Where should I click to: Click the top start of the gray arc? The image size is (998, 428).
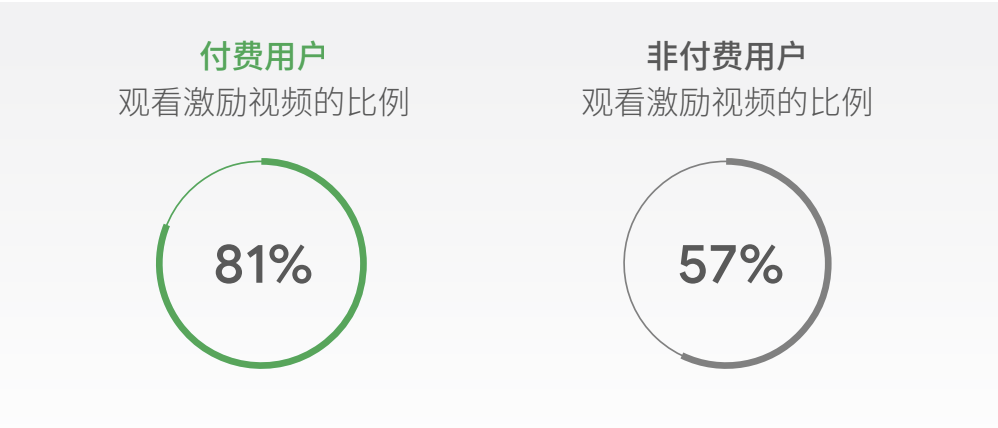pos(729,161)
